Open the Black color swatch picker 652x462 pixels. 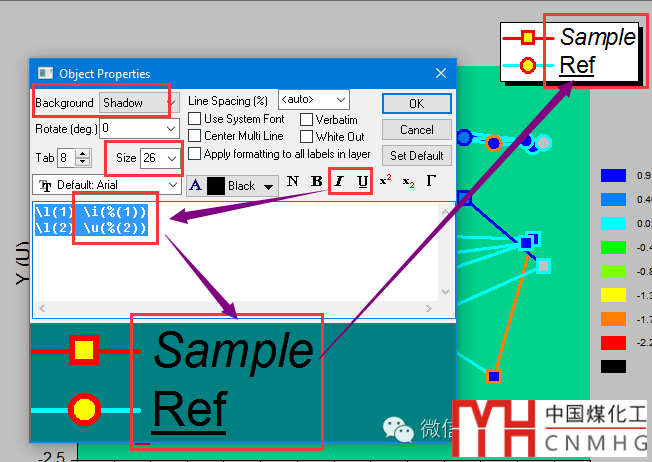pos(268,186)
